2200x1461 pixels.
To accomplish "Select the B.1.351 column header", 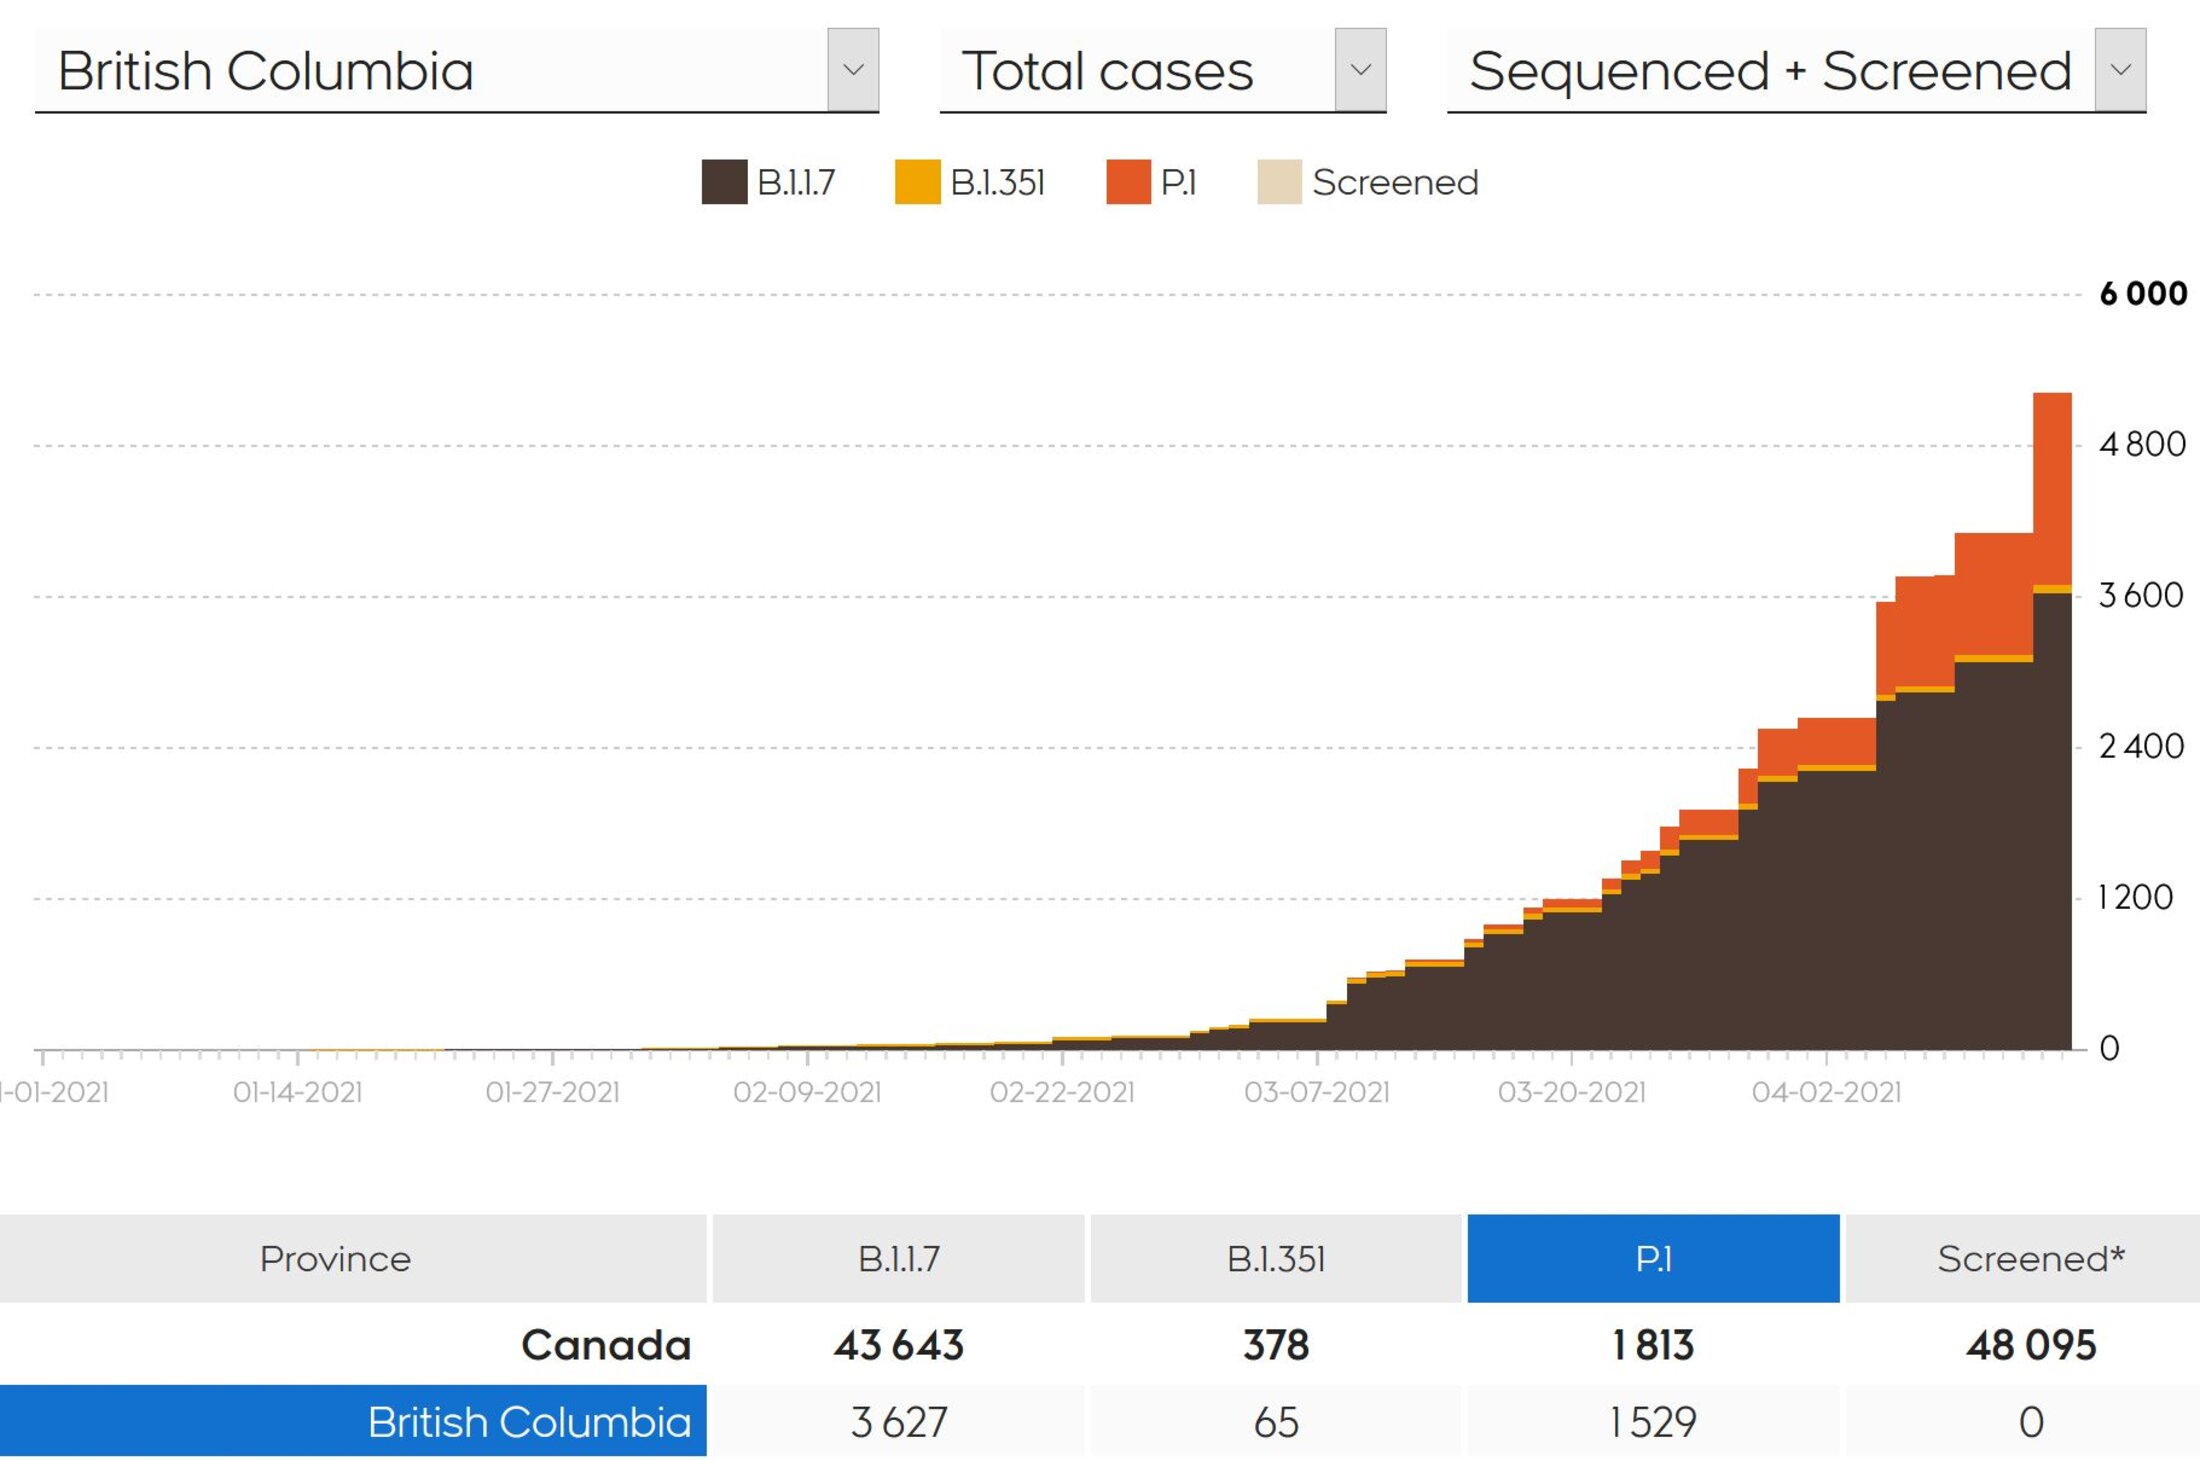I will [1275, 1258].
